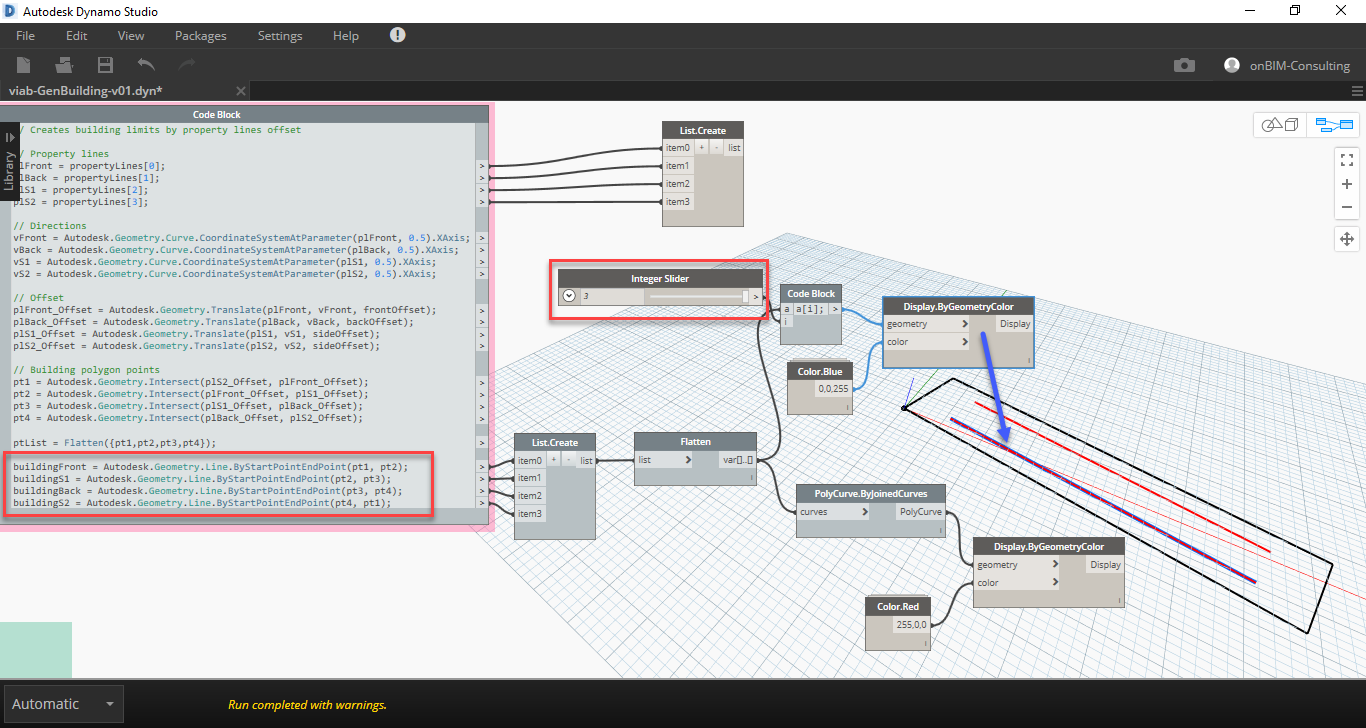
Task: Add an item with the plus button on List.Create
Action: 703,147
